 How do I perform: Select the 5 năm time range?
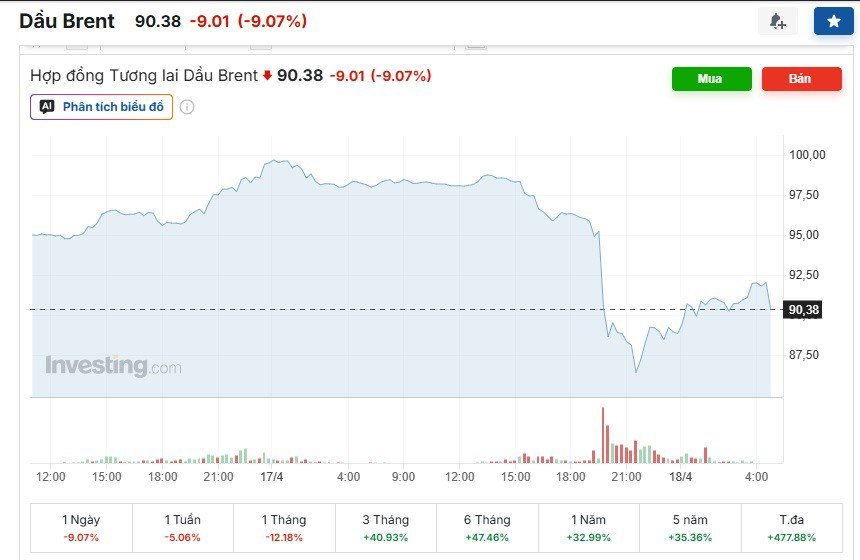pyautogui.click(x=691, y=528)
